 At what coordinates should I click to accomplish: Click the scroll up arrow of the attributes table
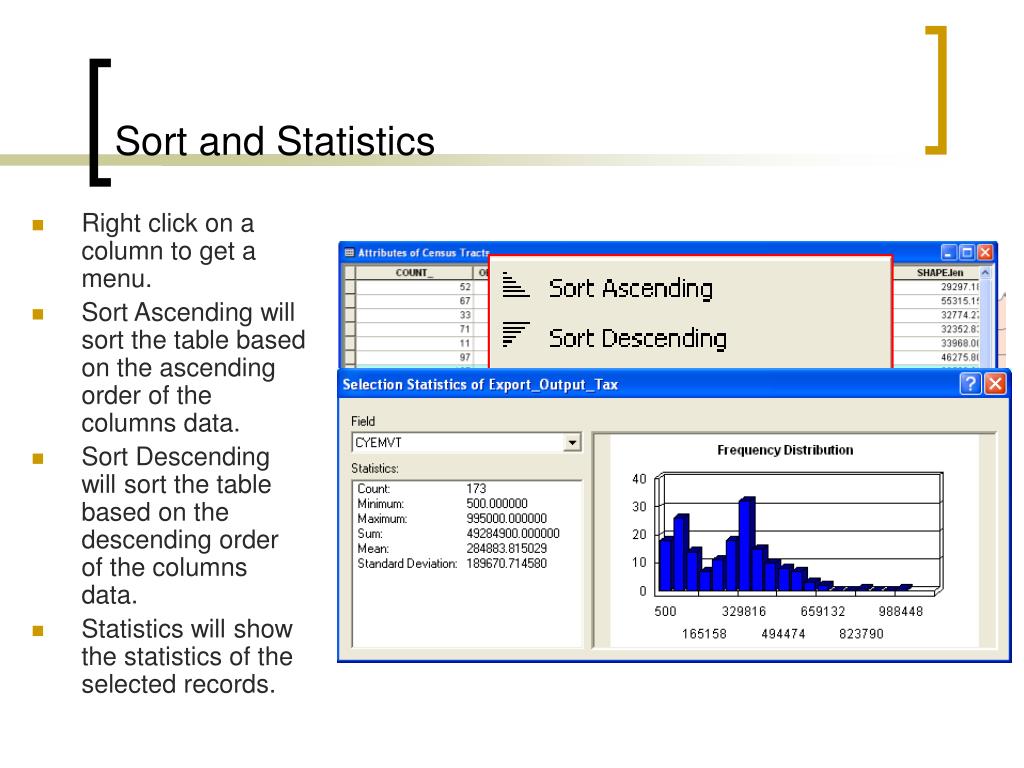pos(985,272)
